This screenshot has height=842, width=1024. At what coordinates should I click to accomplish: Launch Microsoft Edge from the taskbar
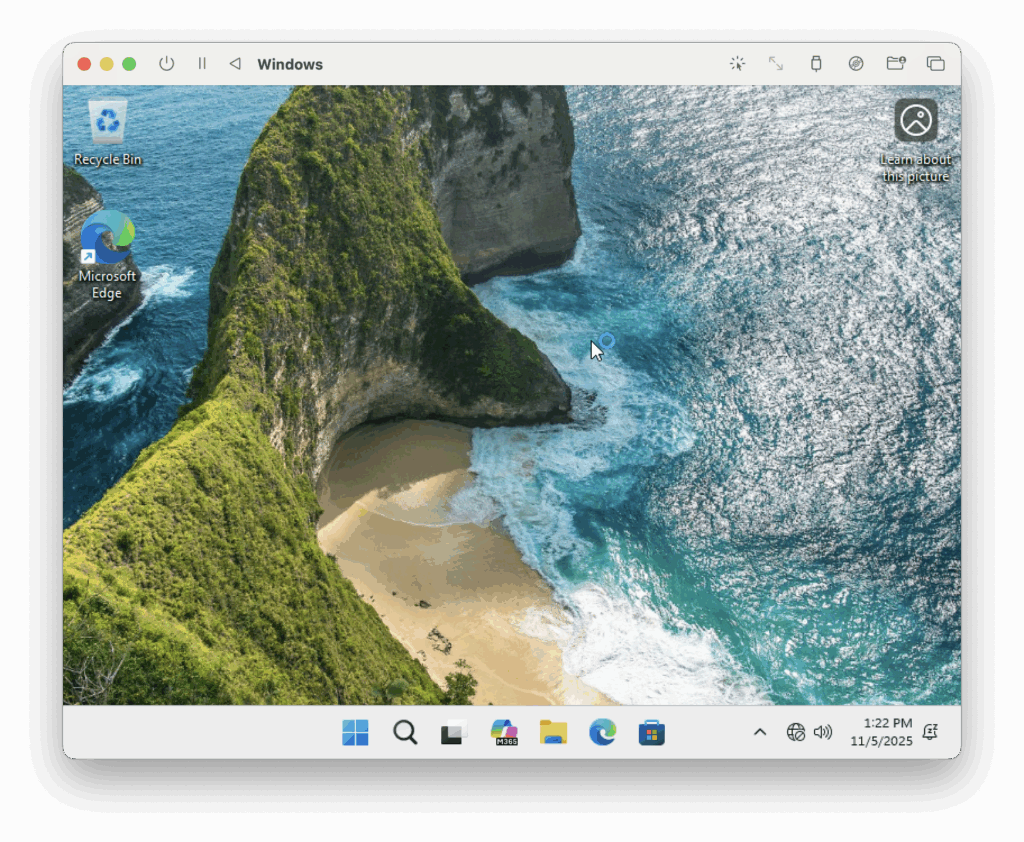(602, 732)
